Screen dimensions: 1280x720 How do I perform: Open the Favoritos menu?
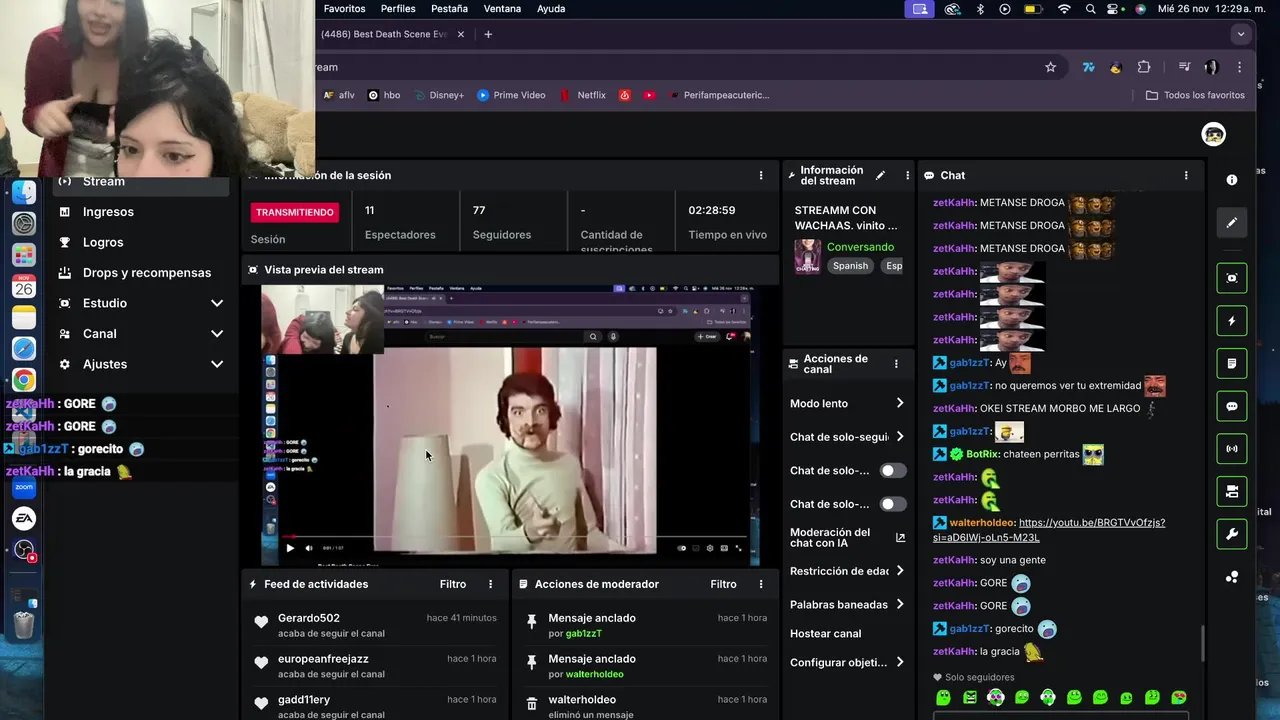click(x=344, y=9)
